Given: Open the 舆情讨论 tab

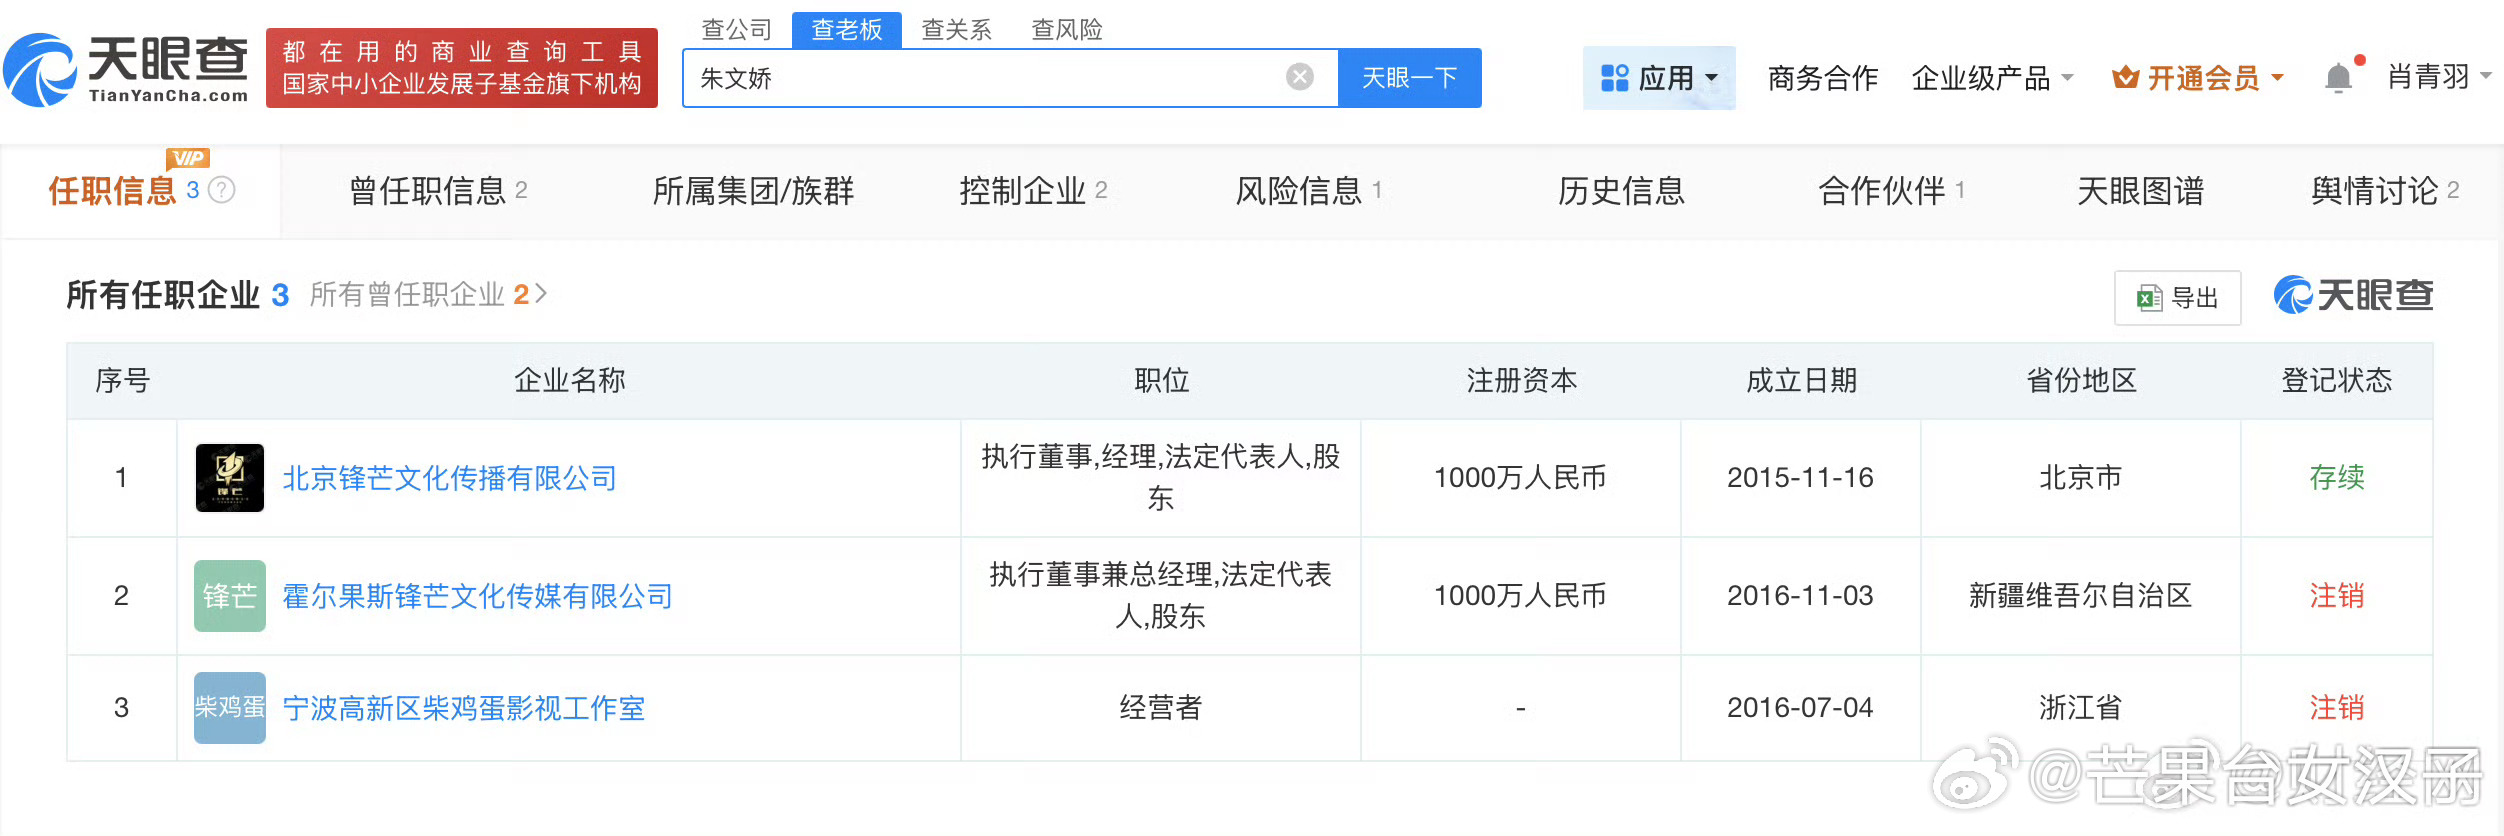Looking at the screenshot, I should click(2384, 191).
